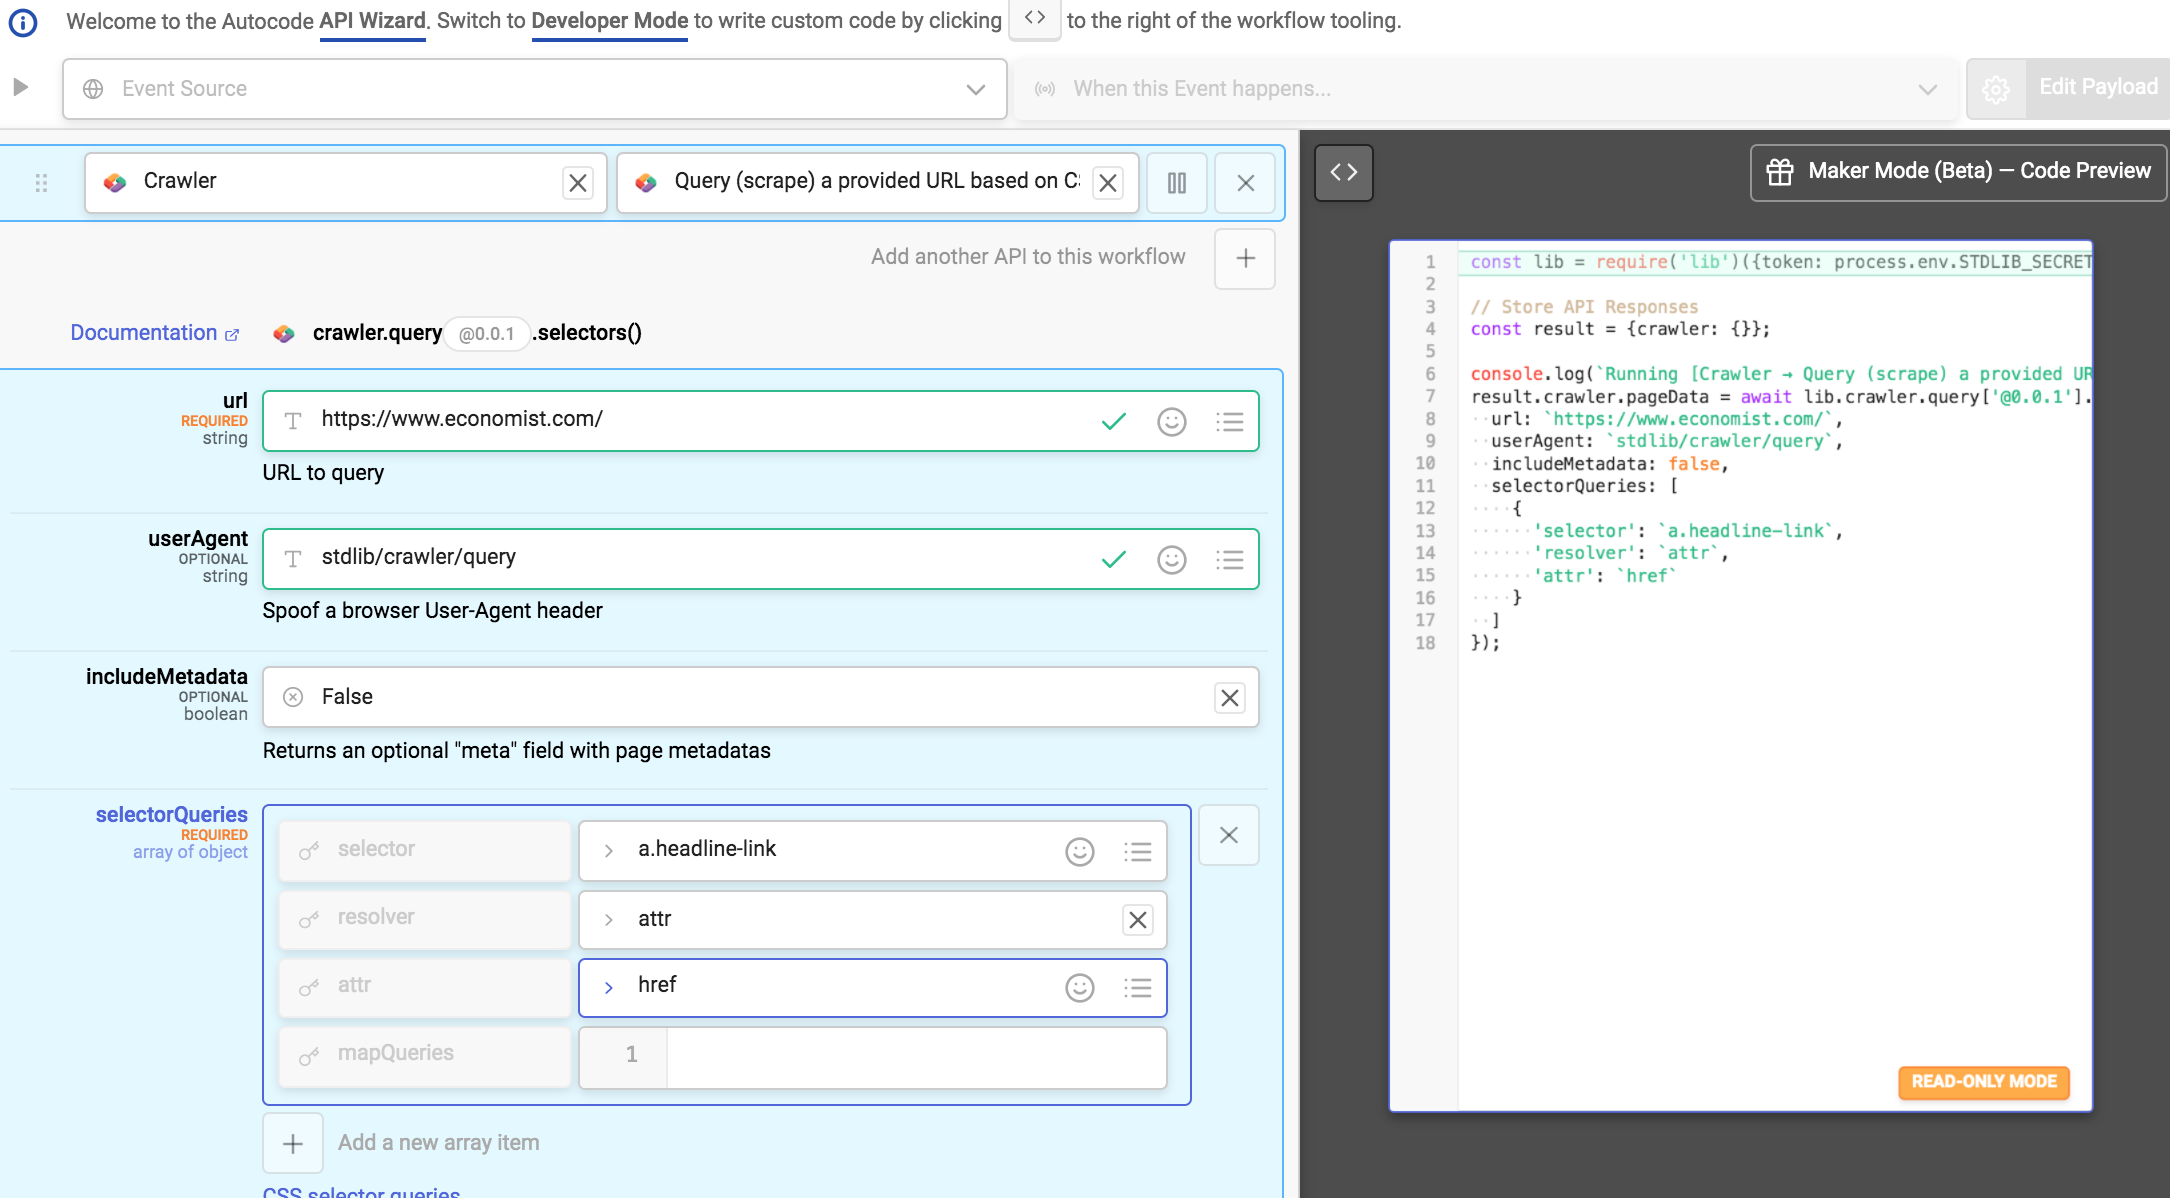The height and width of the screenshot is (1198, 2170).
Task: Click the API Wizard link in the banner
Action: (x=373, y=21)
